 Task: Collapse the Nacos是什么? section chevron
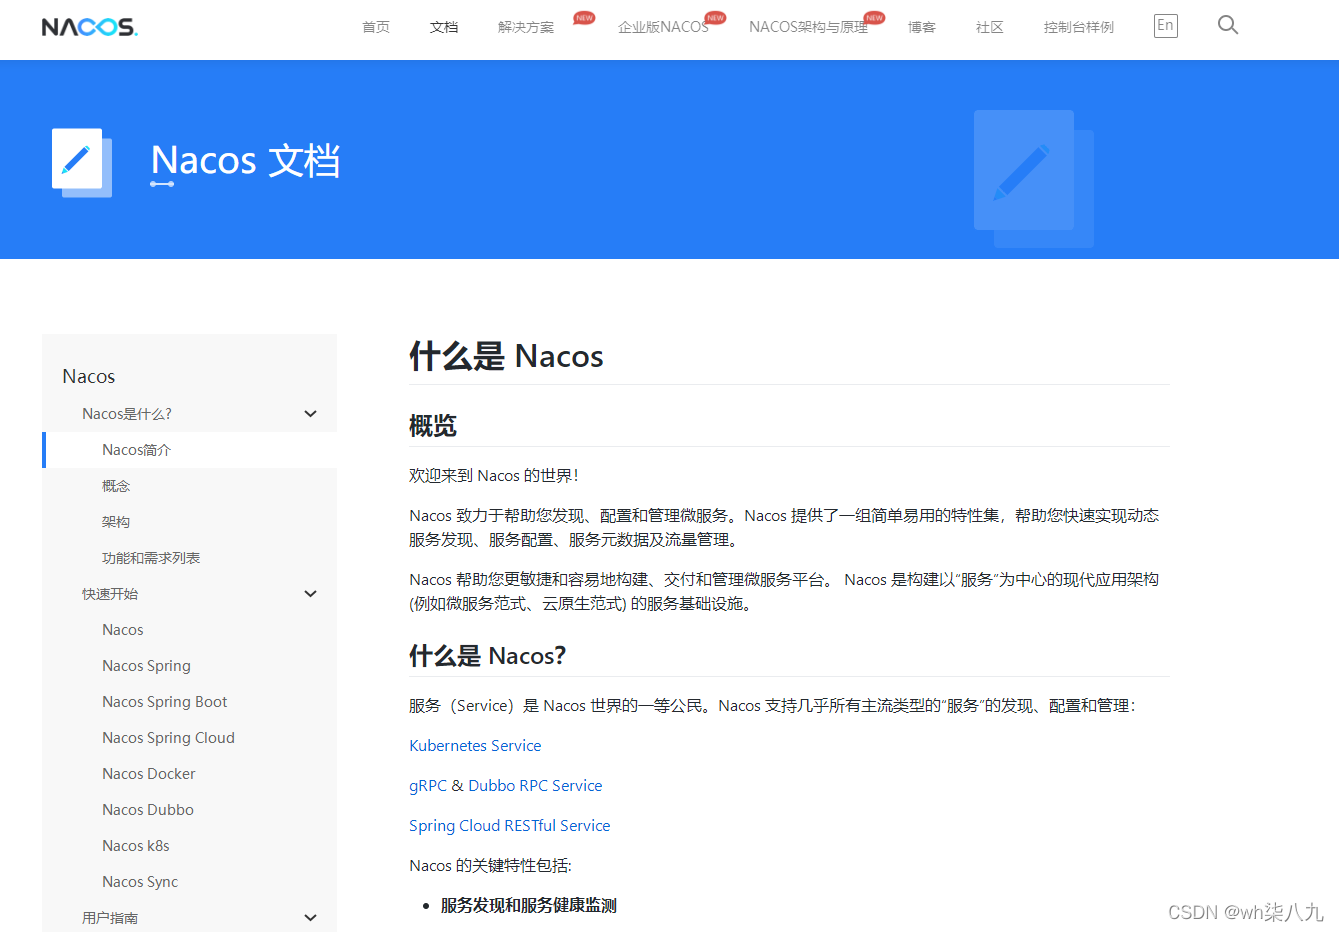(310, 414)
